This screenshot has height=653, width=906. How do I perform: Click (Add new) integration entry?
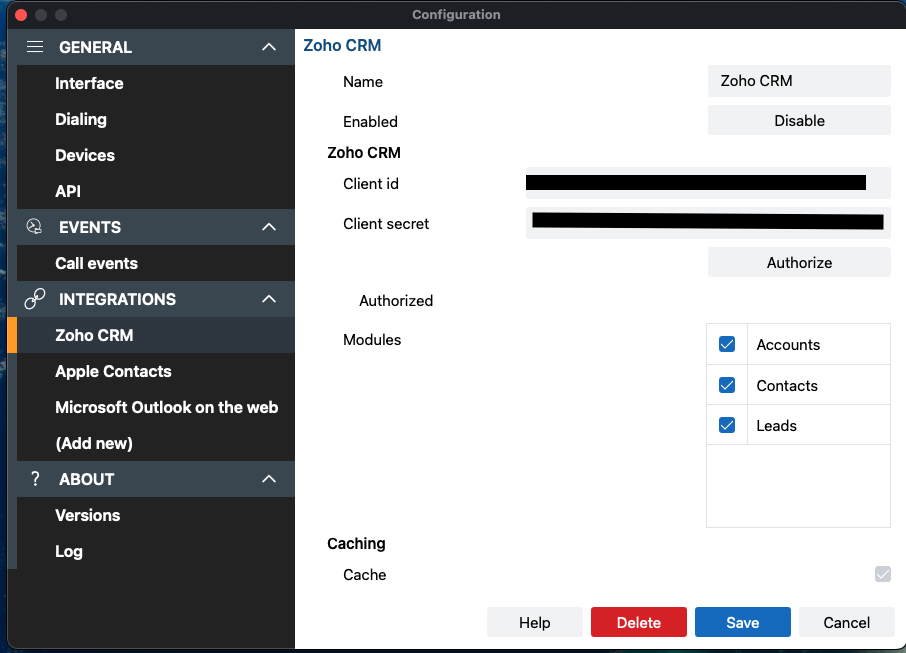click(156, 443)
